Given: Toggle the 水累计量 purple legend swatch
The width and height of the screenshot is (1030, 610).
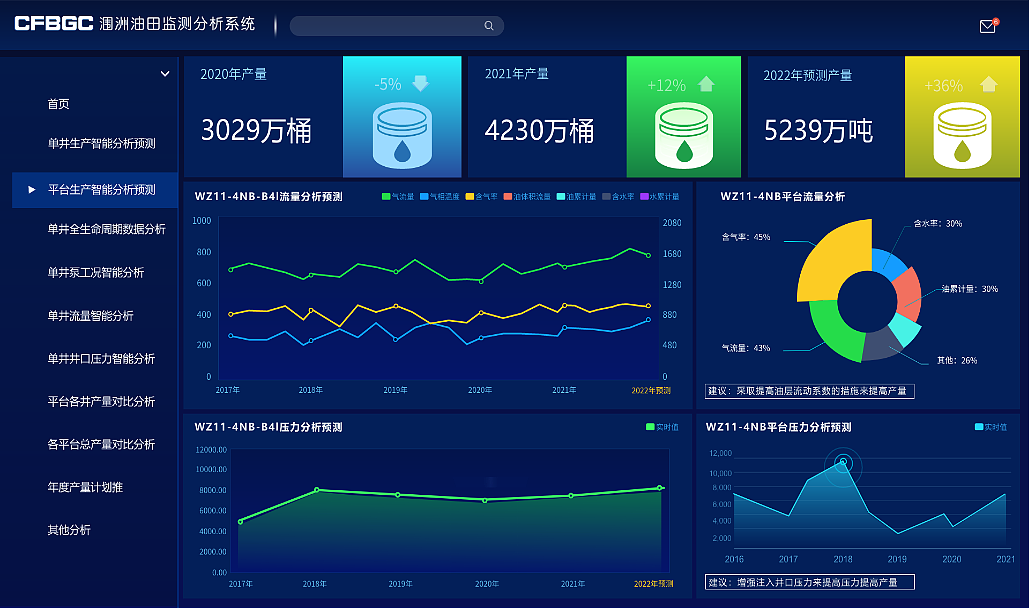Looking at the screenshot, I should [x=644, y=196].
